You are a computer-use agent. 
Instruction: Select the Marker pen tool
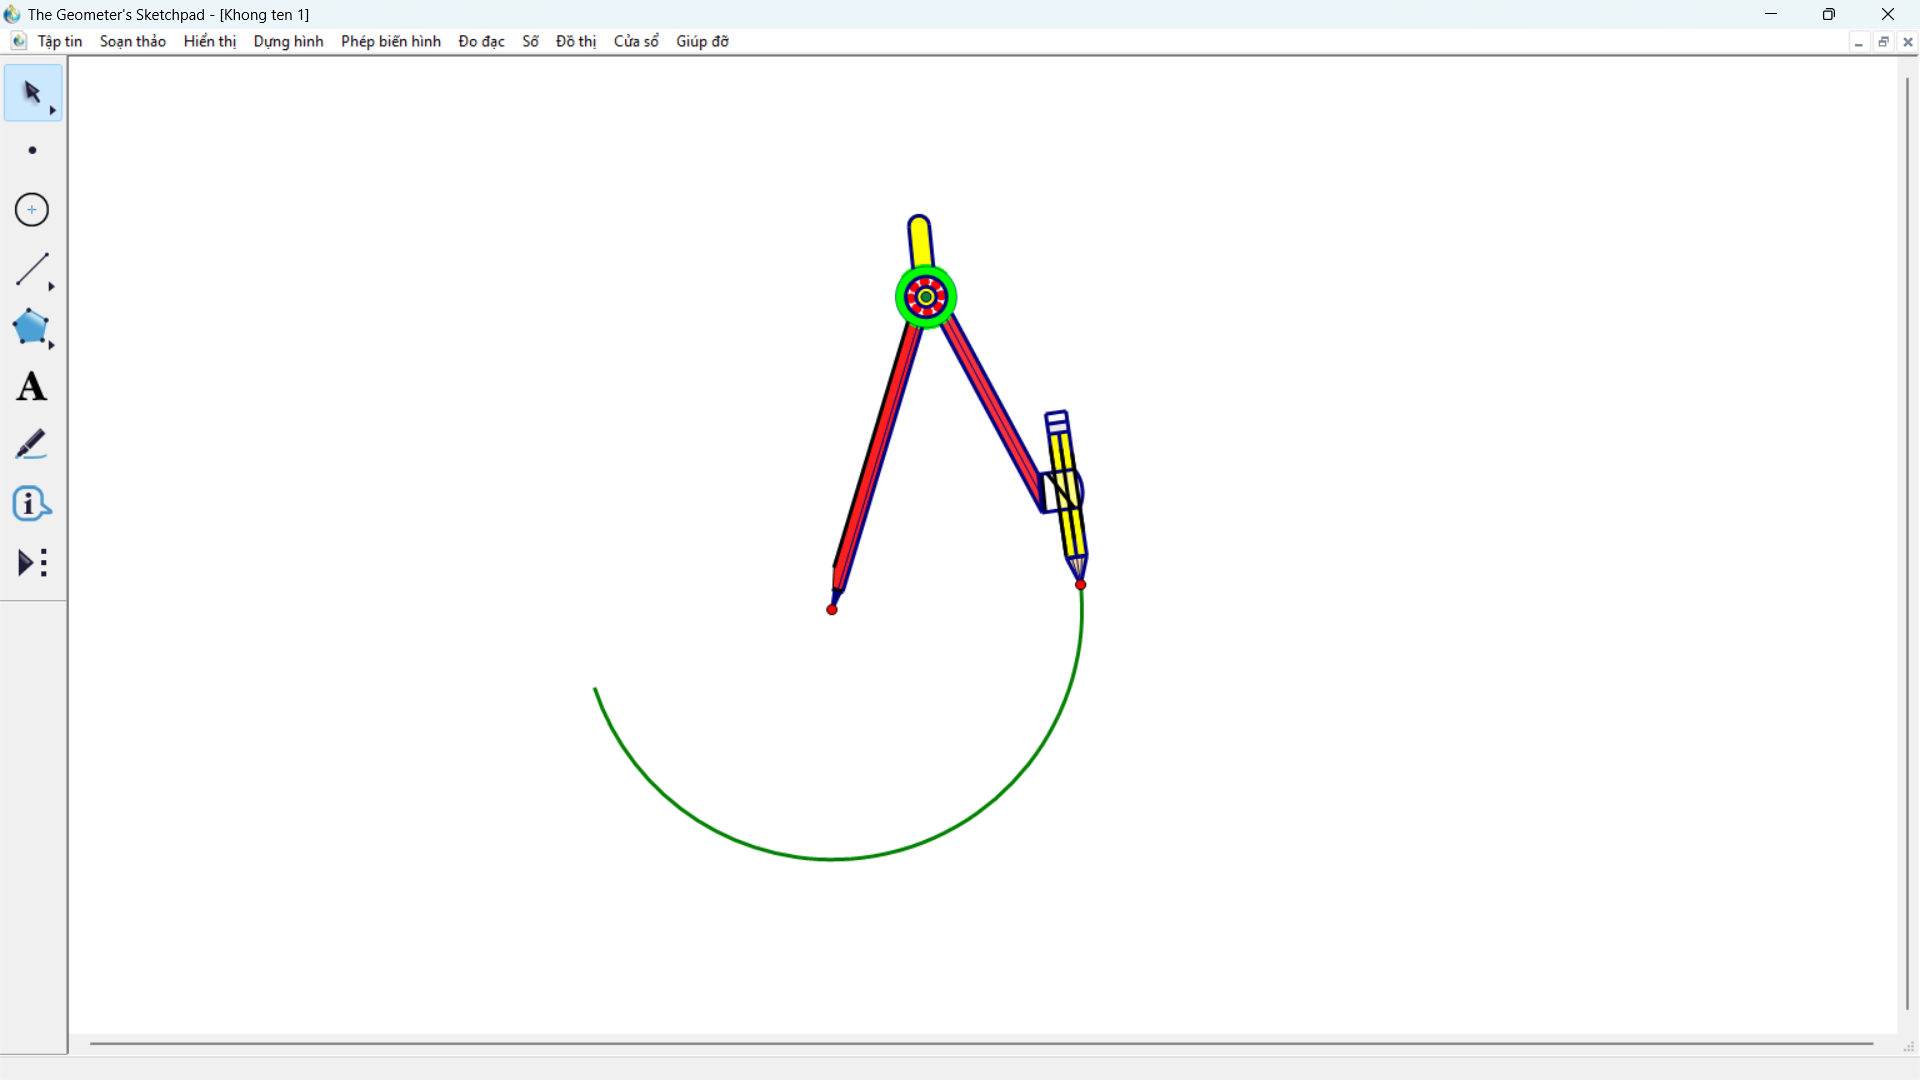point(31,445)
